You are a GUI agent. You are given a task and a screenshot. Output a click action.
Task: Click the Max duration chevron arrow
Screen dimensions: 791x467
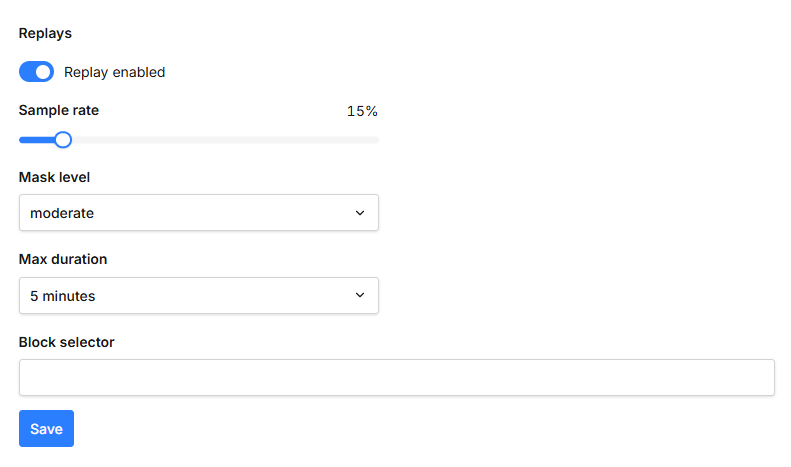360,296
